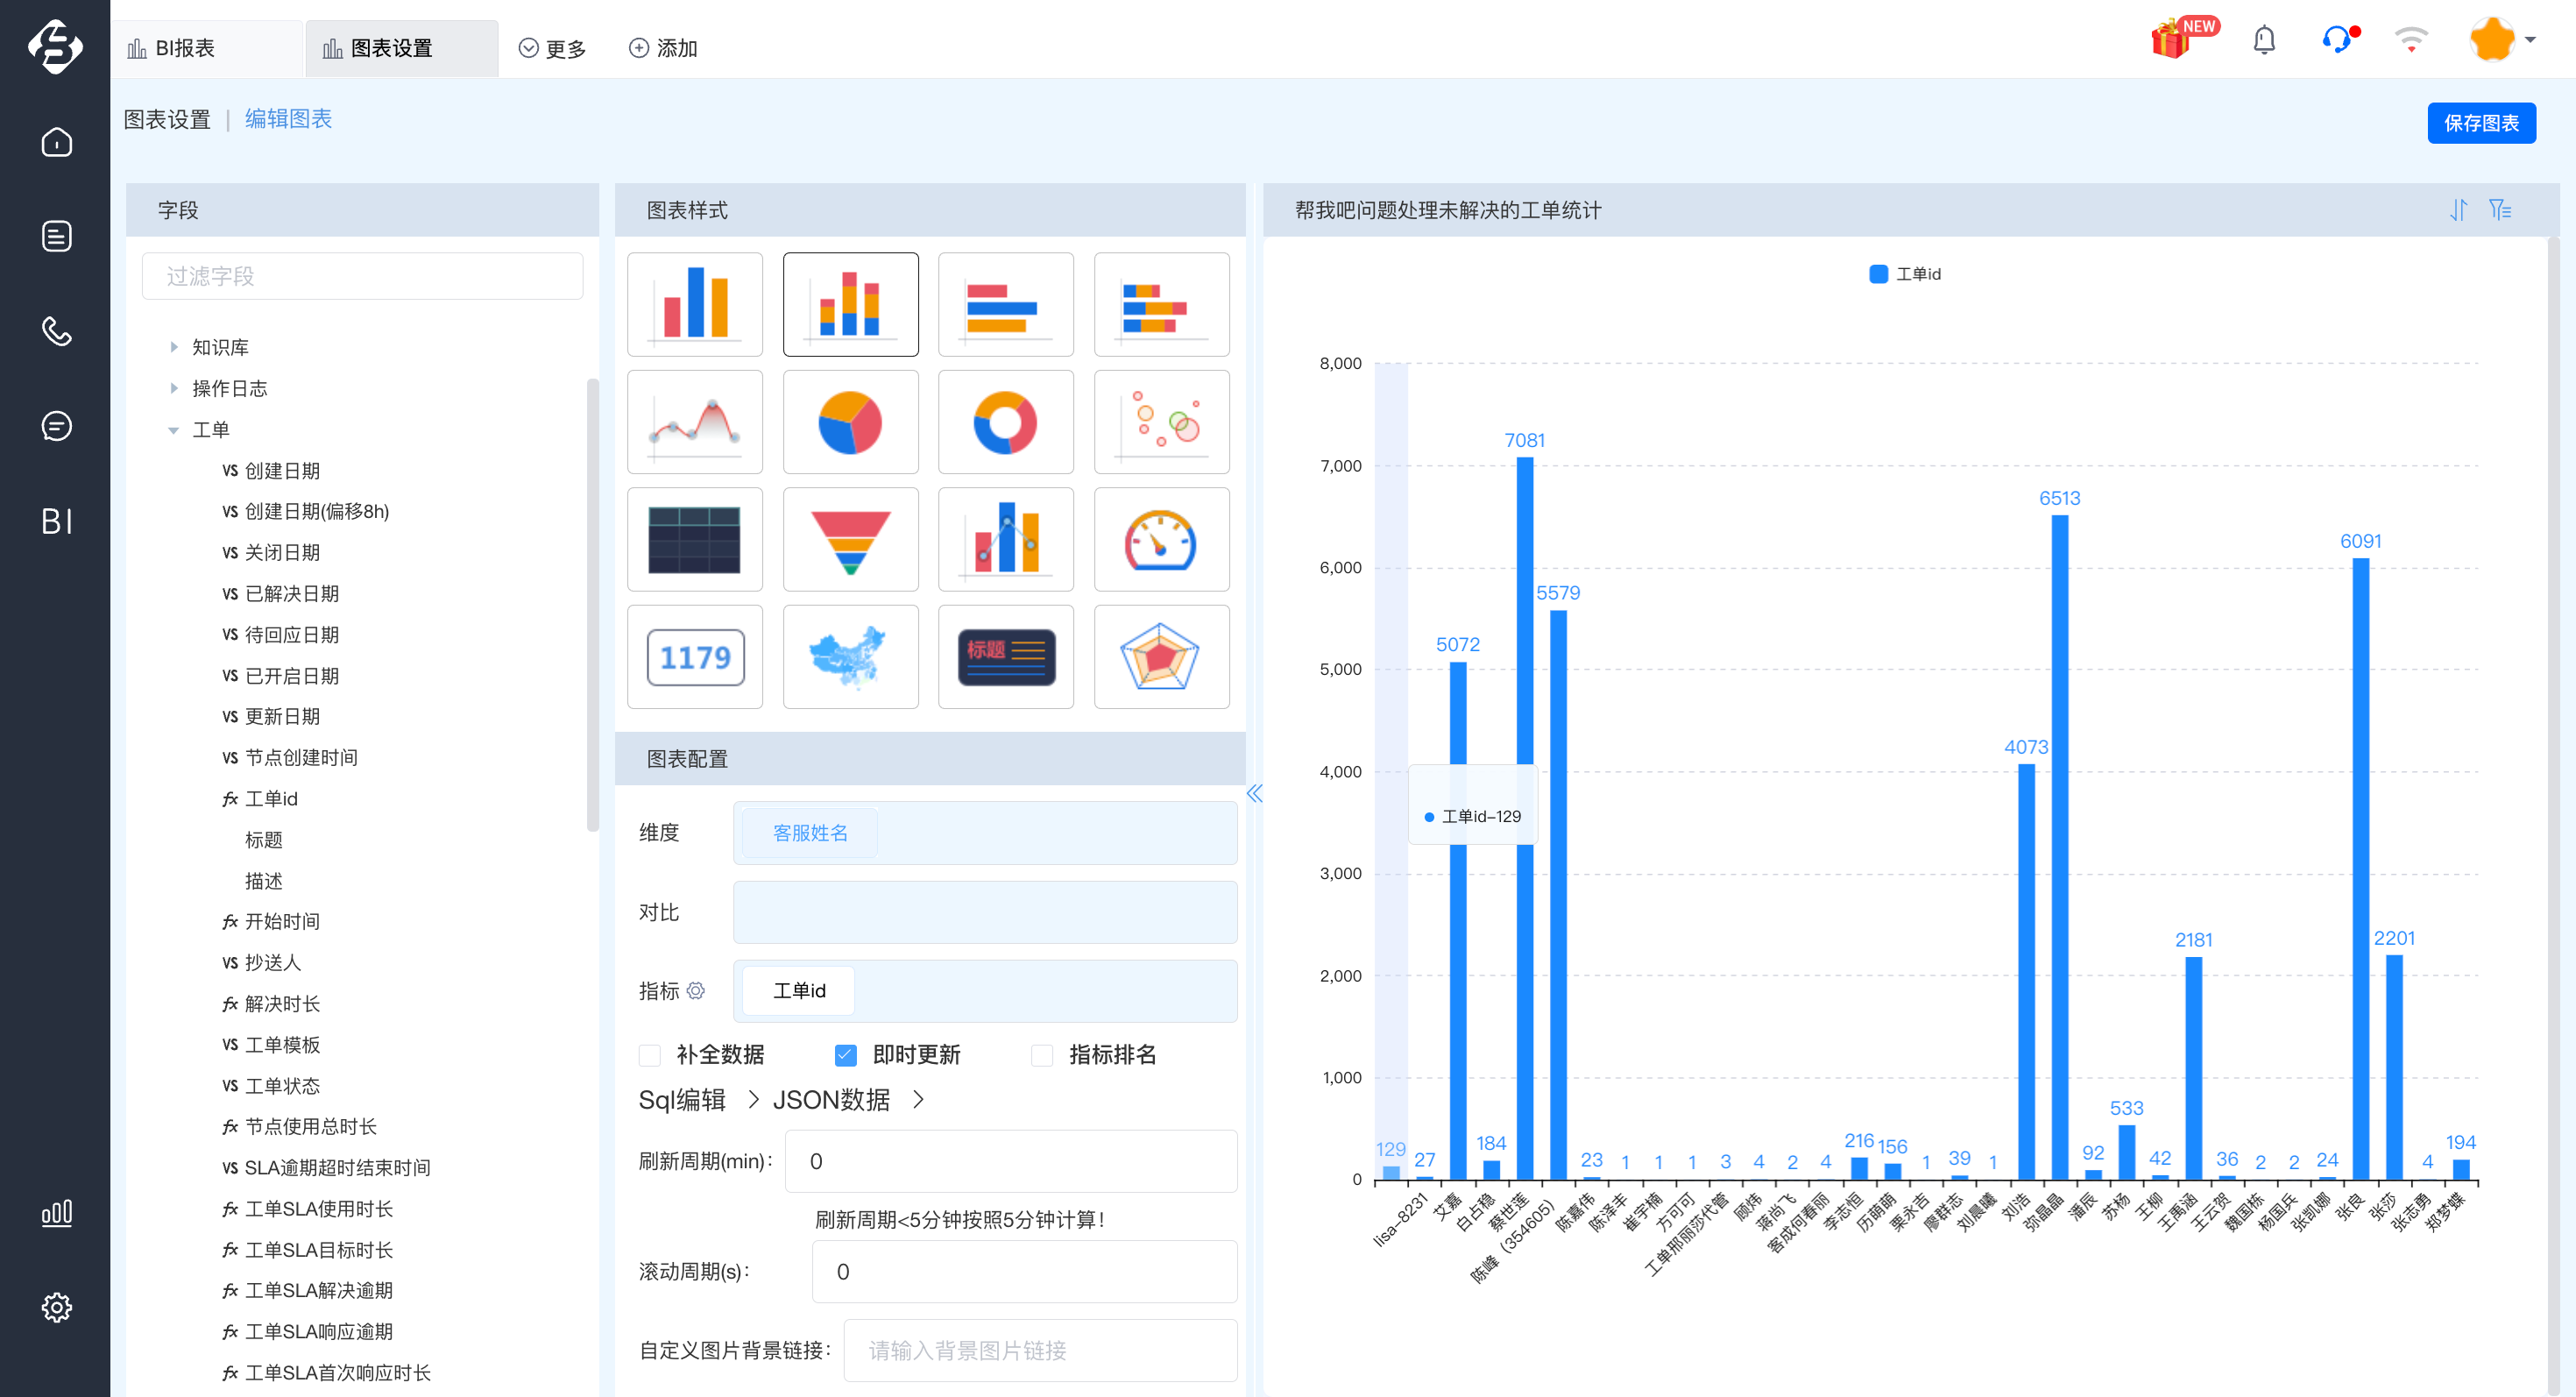
Task: Select the pie chart style
Action: pyautogui.click(x=850, y=422)
